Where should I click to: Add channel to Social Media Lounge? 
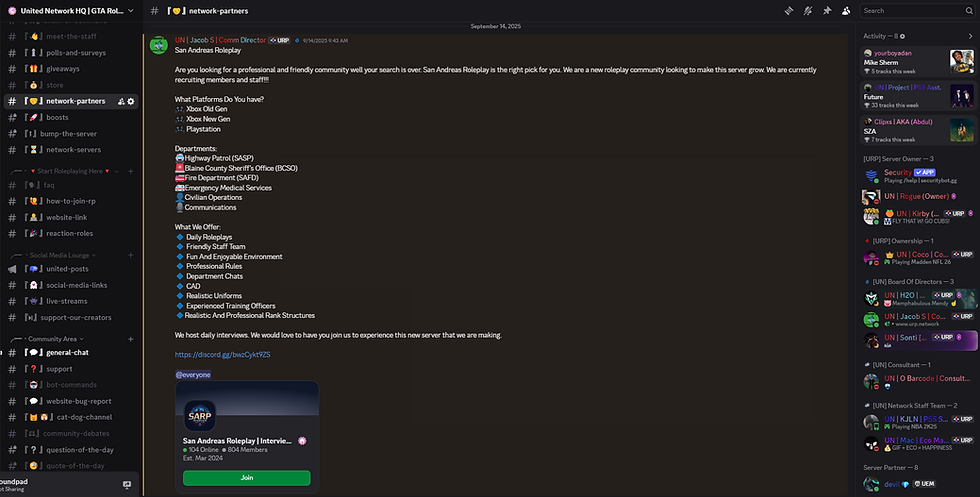tap(131, 255)
